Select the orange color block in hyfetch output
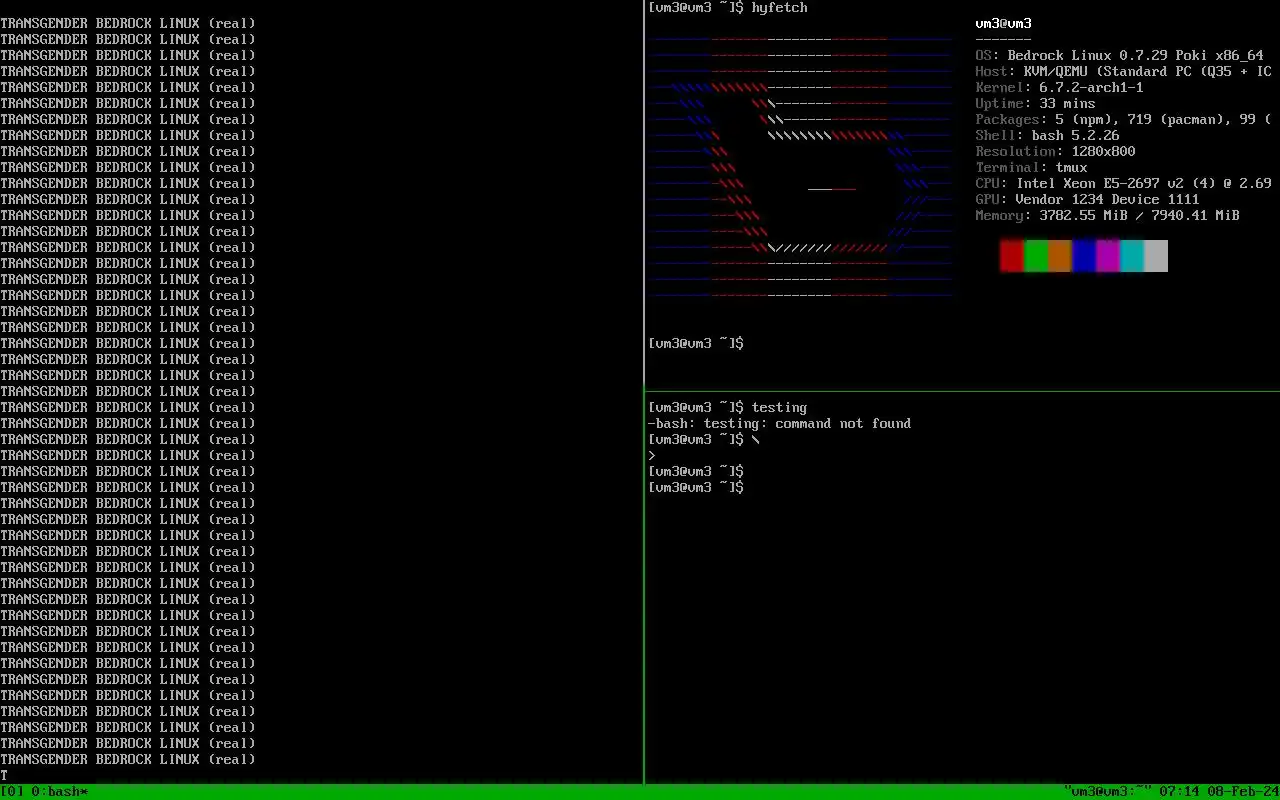 [x=1060, y=256]
